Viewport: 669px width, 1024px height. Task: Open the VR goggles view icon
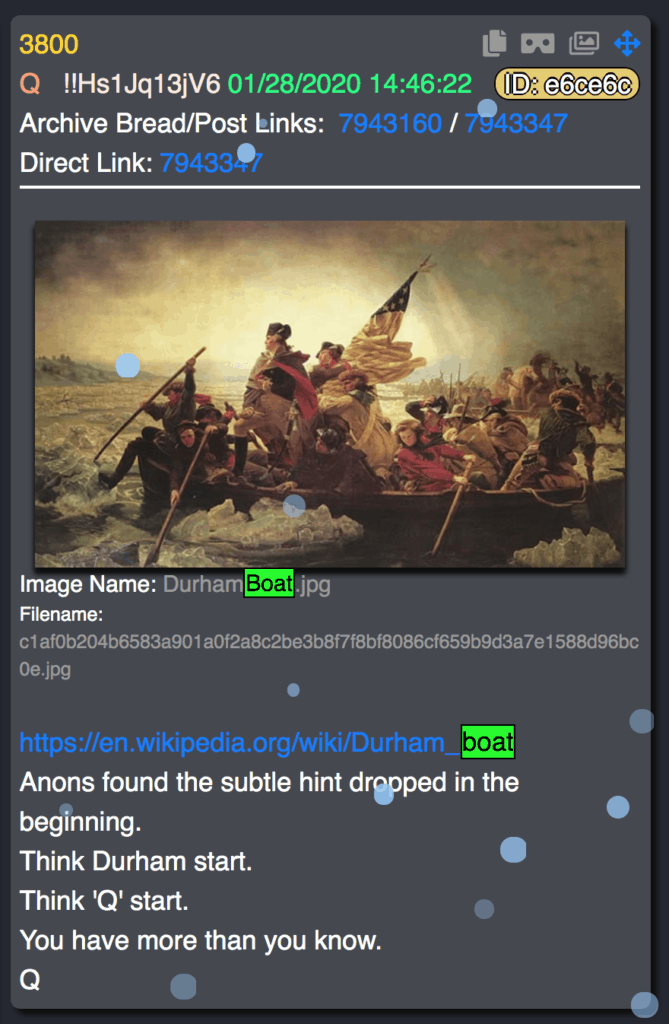(538, 44)
